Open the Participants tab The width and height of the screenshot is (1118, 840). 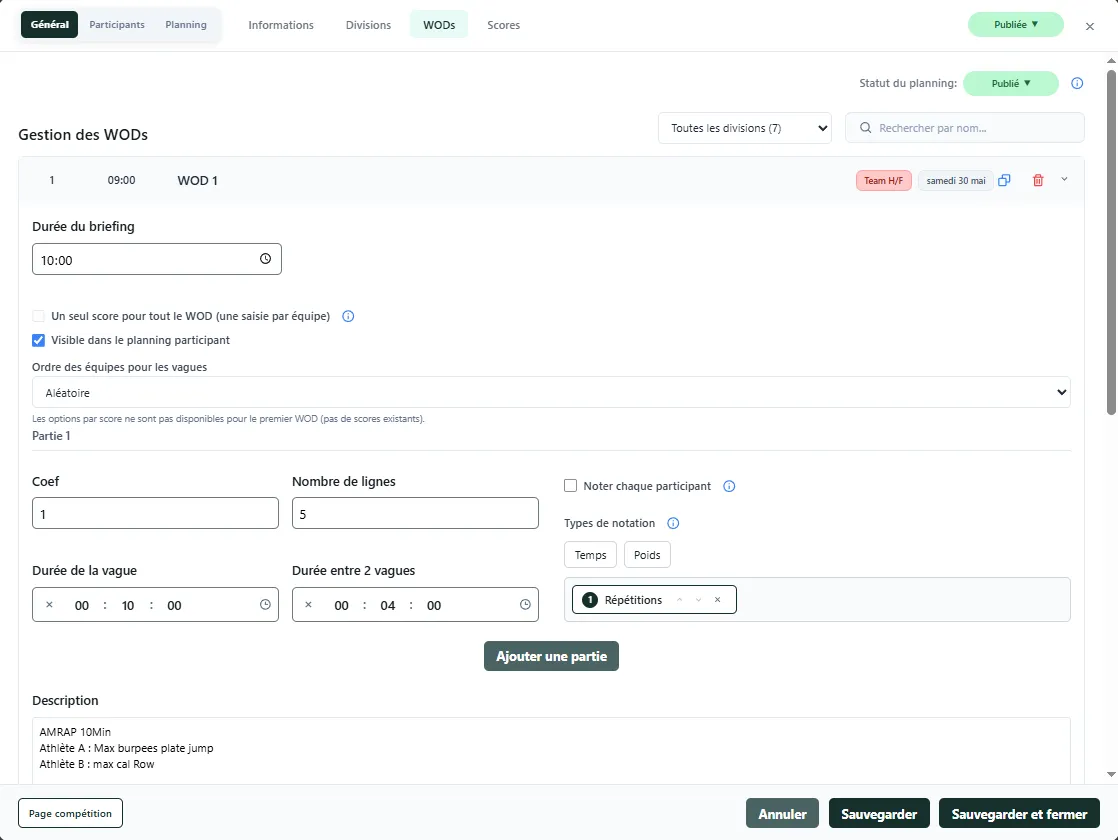[x=117, y=25]
